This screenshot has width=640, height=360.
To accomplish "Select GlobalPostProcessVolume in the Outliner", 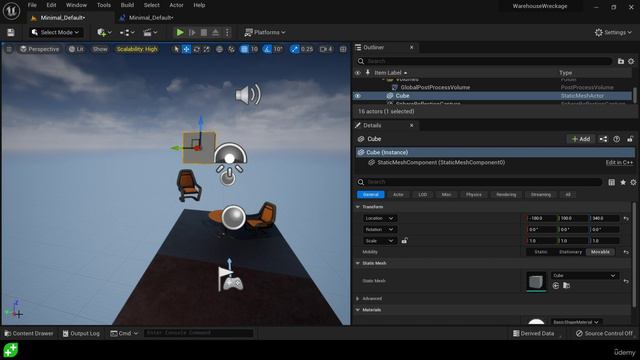I will pos(435,87).
